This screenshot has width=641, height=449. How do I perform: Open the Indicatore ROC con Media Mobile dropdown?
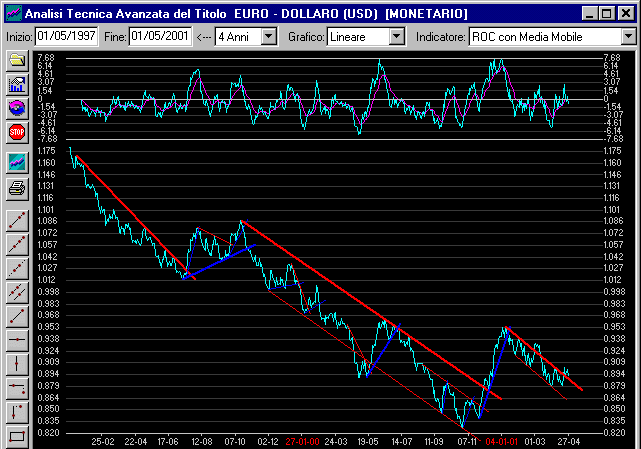[x=628, y=36]
